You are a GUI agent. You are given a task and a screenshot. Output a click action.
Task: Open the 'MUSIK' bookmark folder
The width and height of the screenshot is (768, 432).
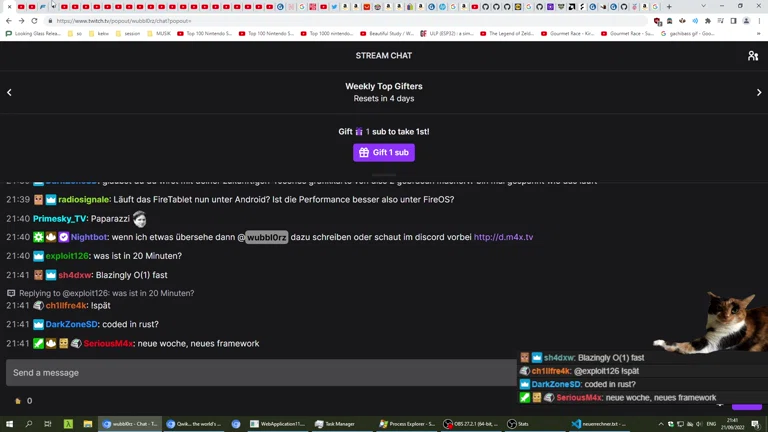coord(160,34)
